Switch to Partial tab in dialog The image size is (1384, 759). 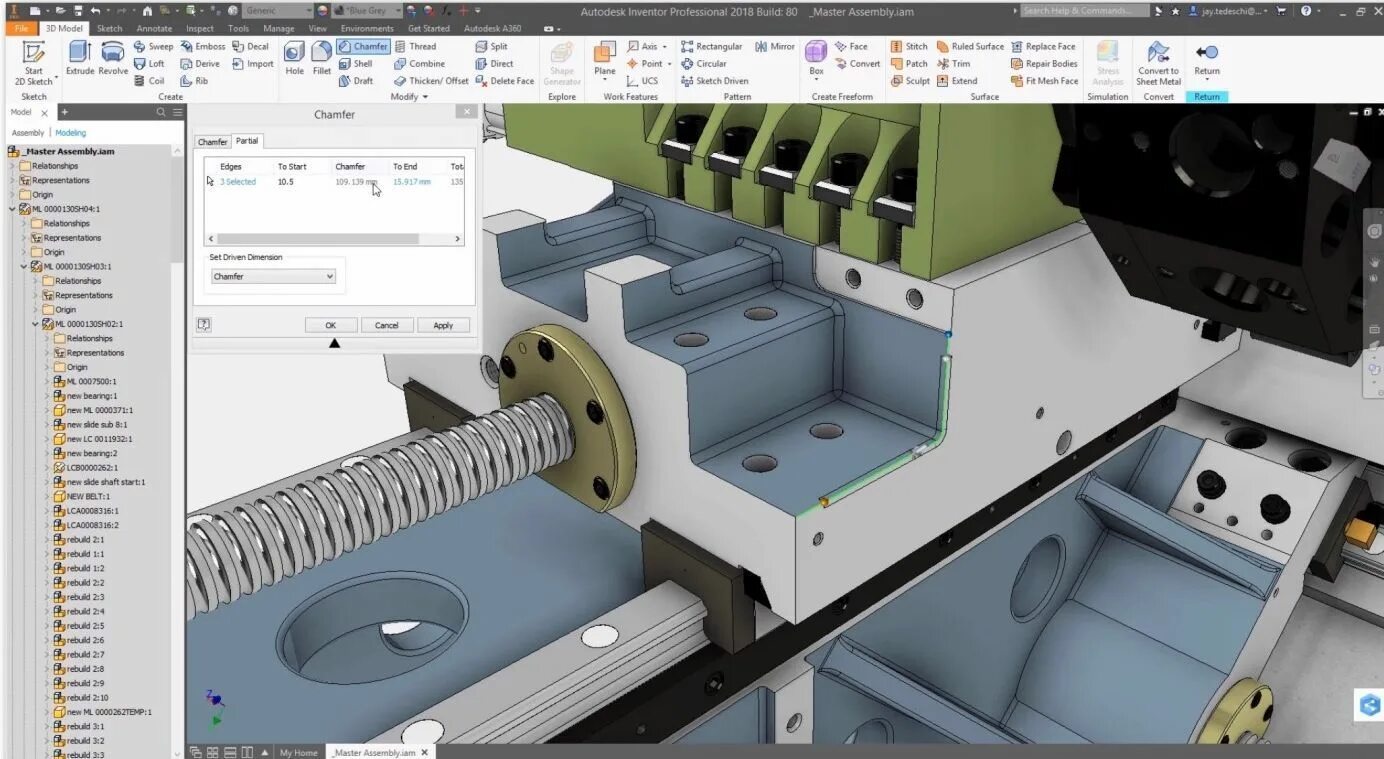click(247, 141)
